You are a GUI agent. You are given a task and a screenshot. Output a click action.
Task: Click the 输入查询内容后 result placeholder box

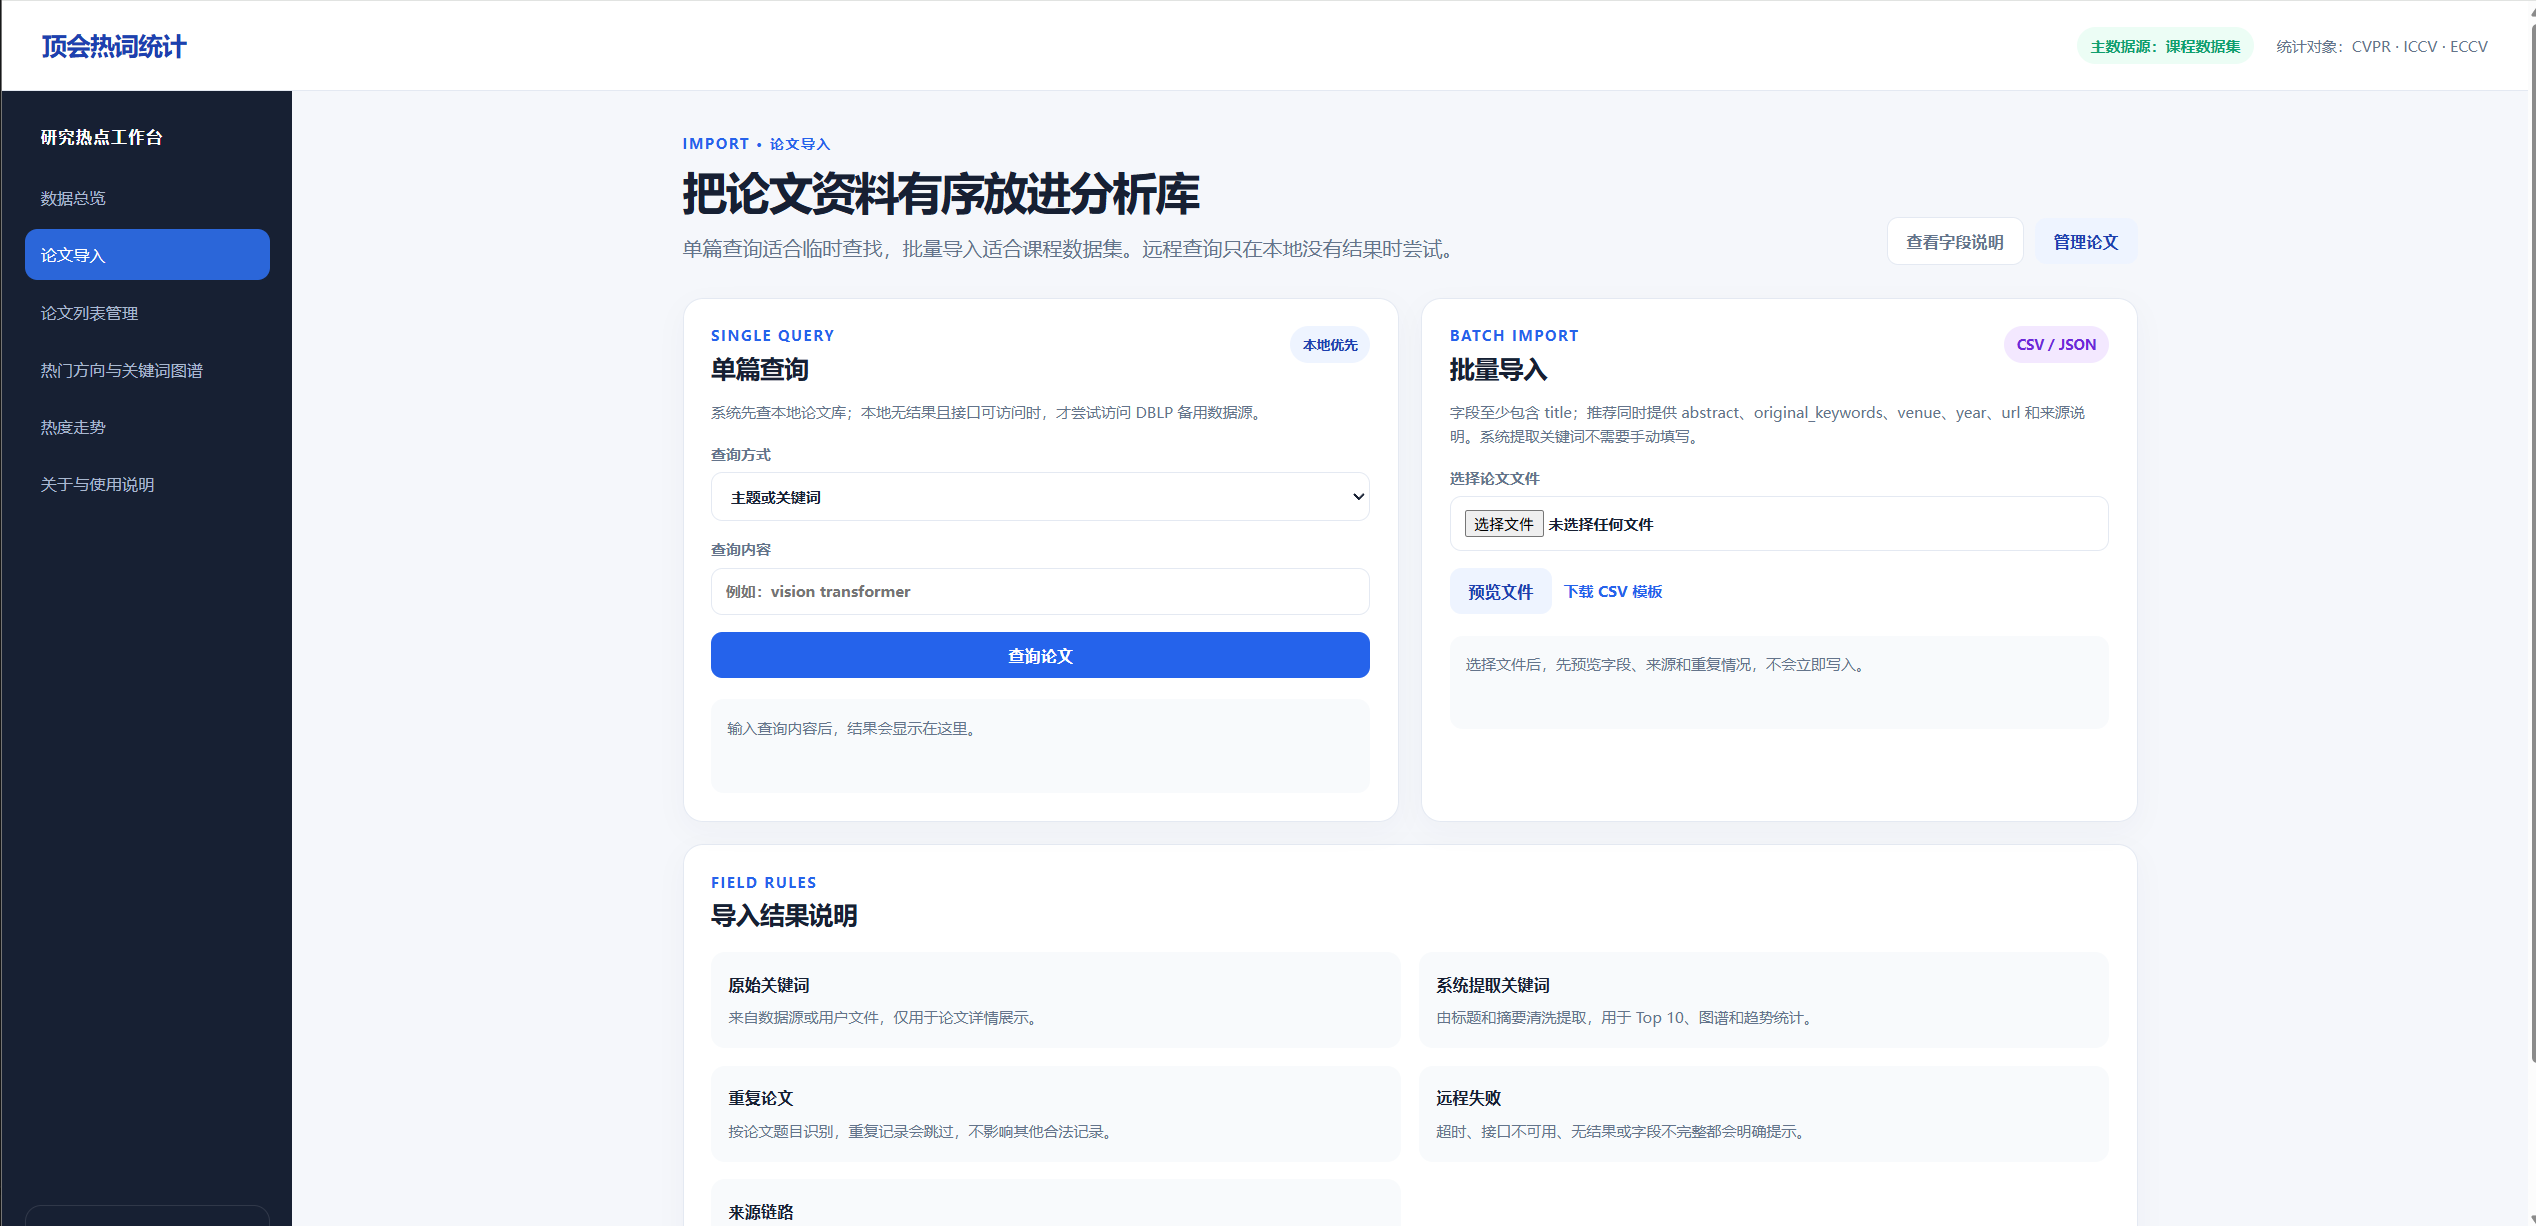click(1040, 746)
